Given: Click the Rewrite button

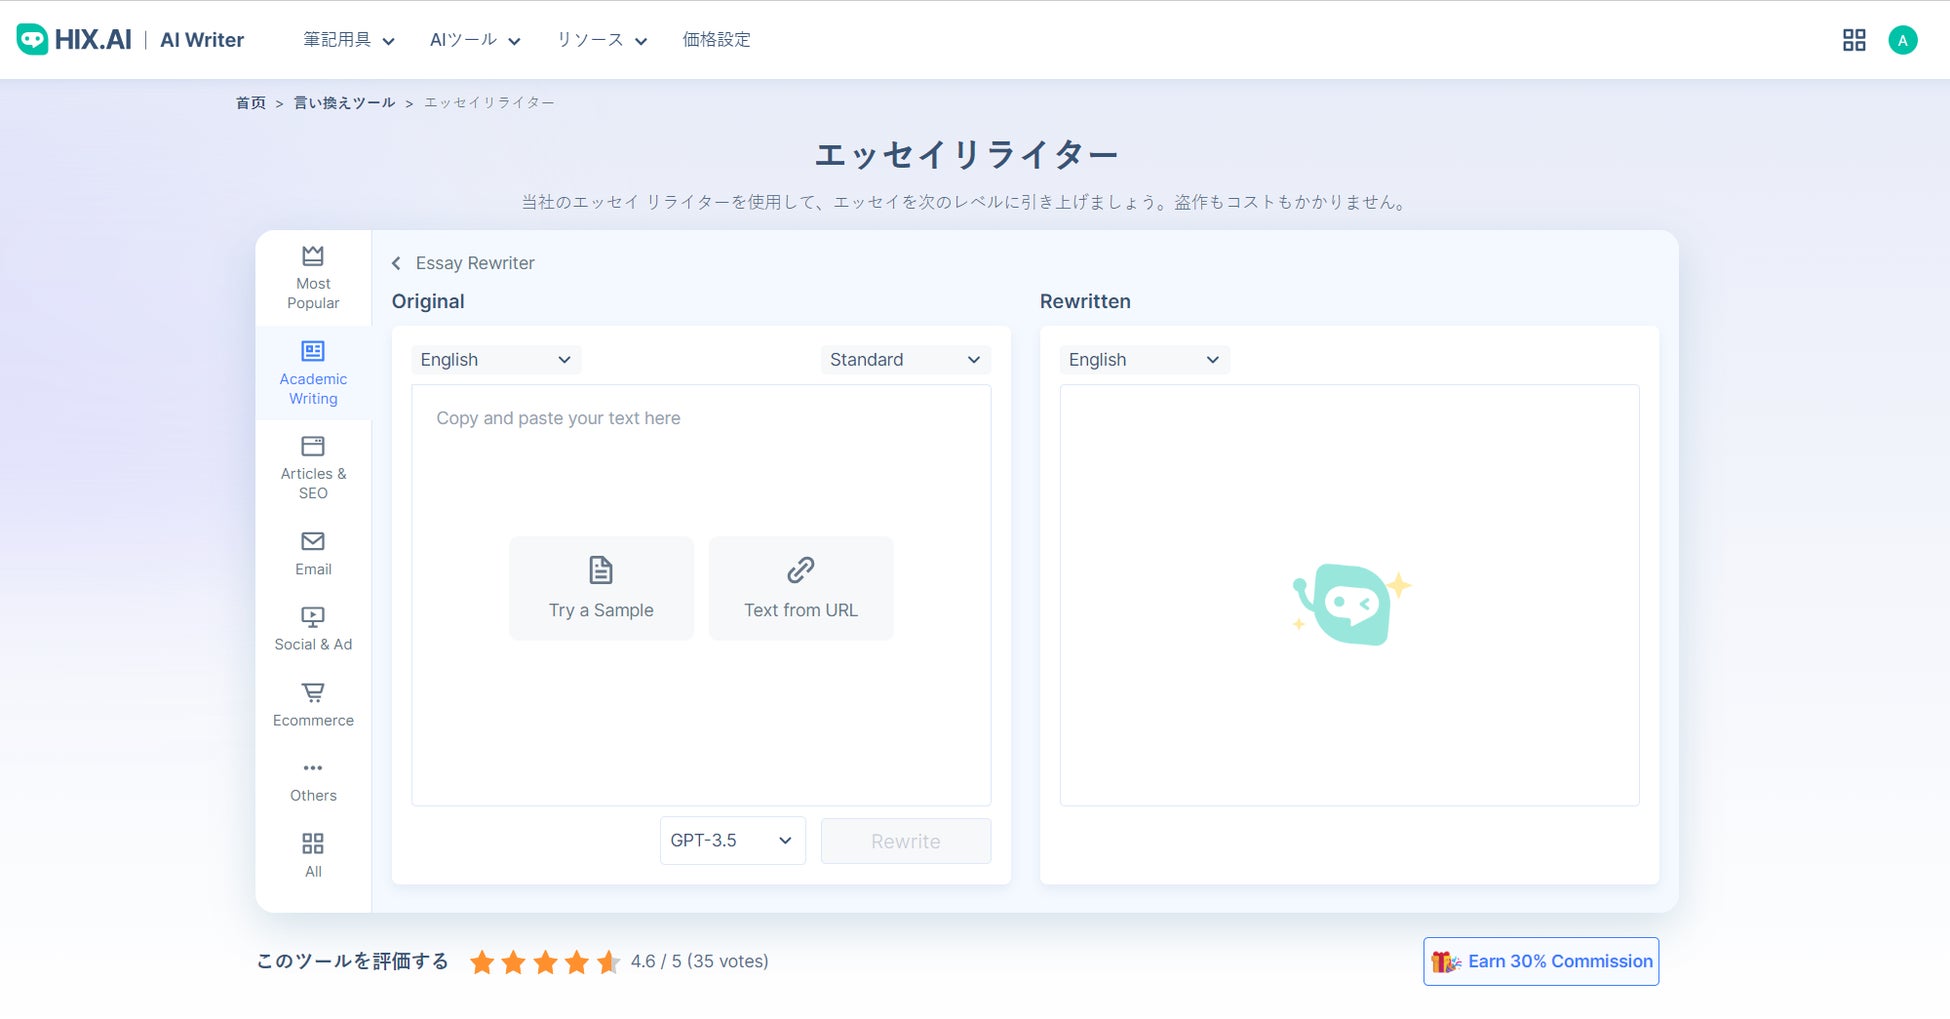Looking at the screenshot, I should click(x=906, y=841).
